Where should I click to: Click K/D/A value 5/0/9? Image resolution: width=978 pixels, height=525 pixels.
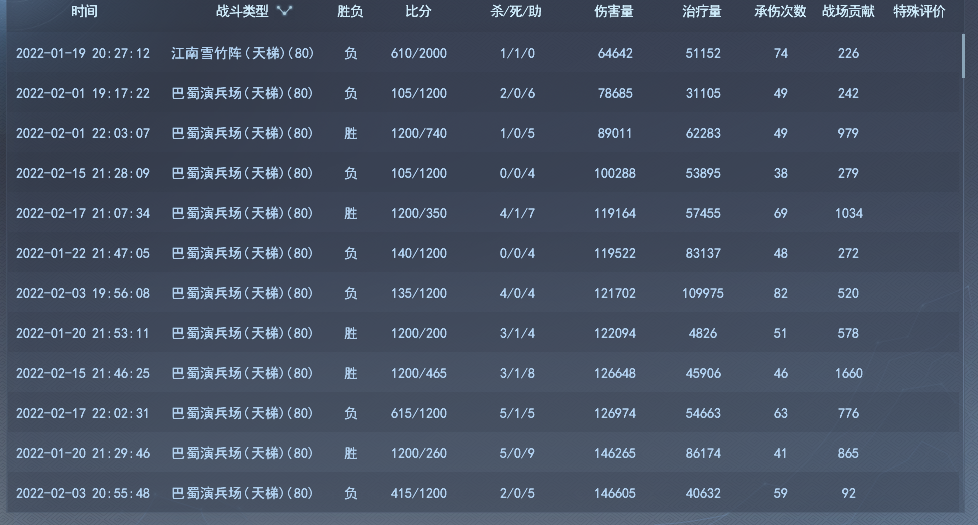[517, 453]
